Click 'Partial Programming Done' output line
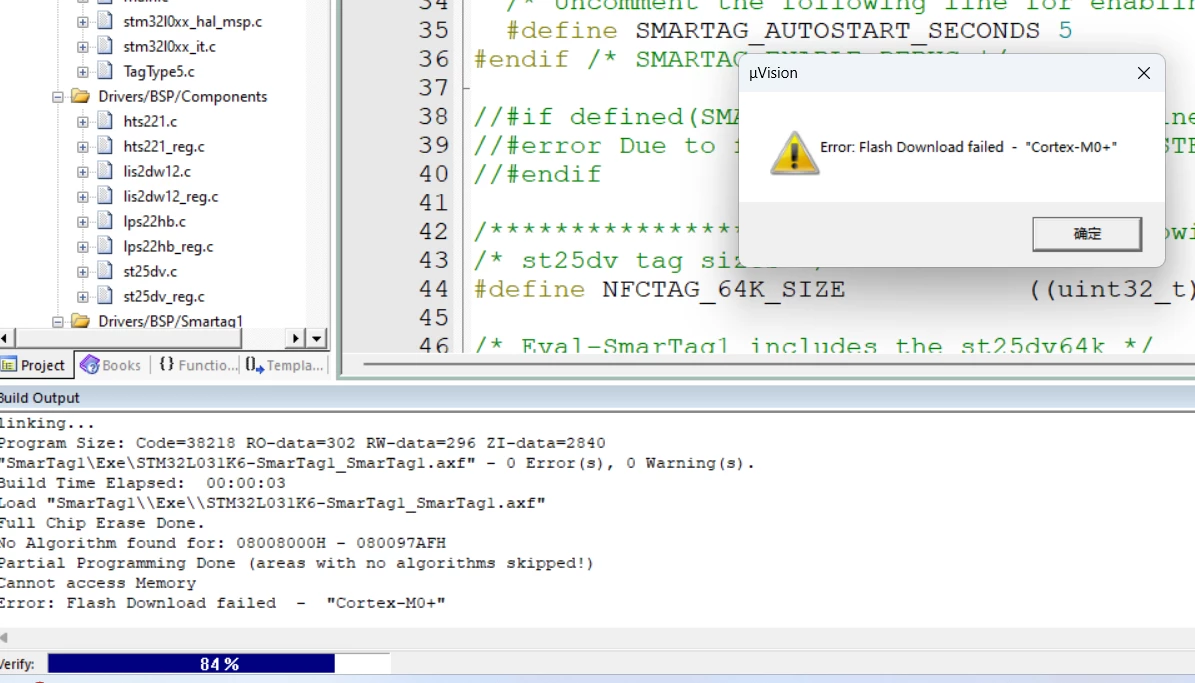This screenshot has height=683, width=1195. tap(296, 563)
